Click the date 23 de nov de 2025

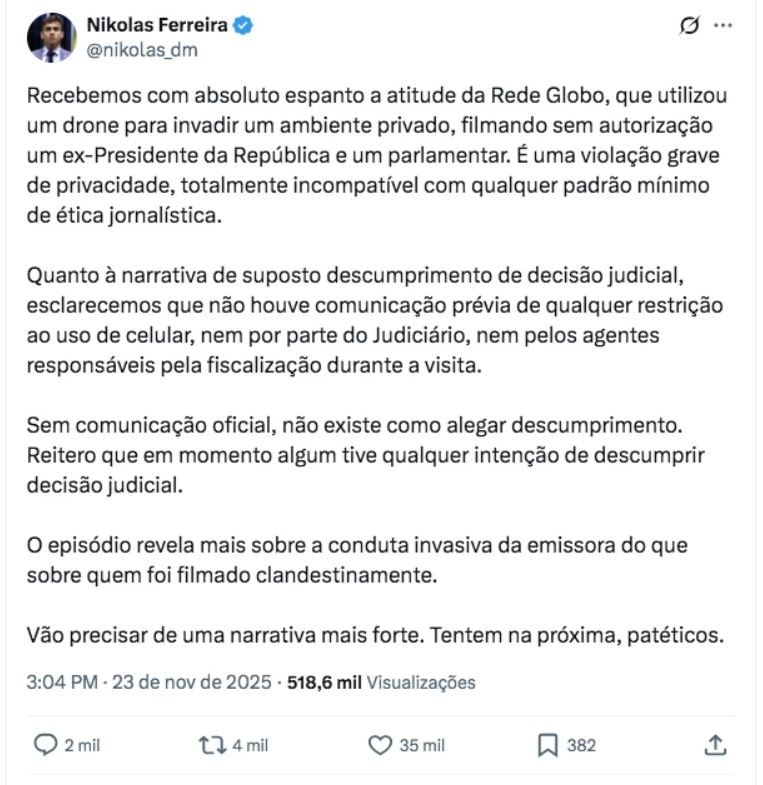[191, 683]
